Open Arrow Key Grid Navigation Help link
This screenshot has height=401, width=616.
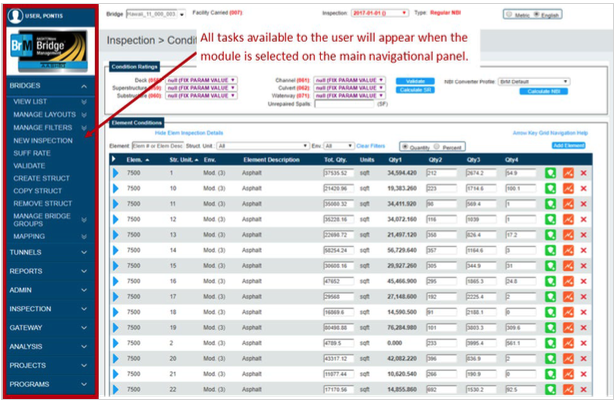pyautogui.click(x=550, y=133)
